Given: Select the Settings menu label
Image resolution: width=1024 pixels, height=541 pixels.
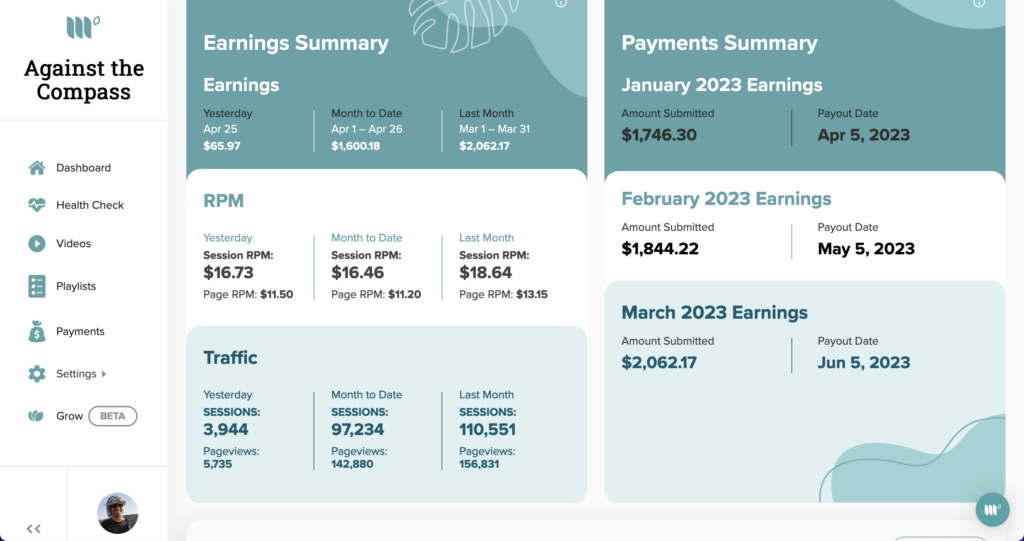Looking at the screenshot, I should click(x=76, y=374).
